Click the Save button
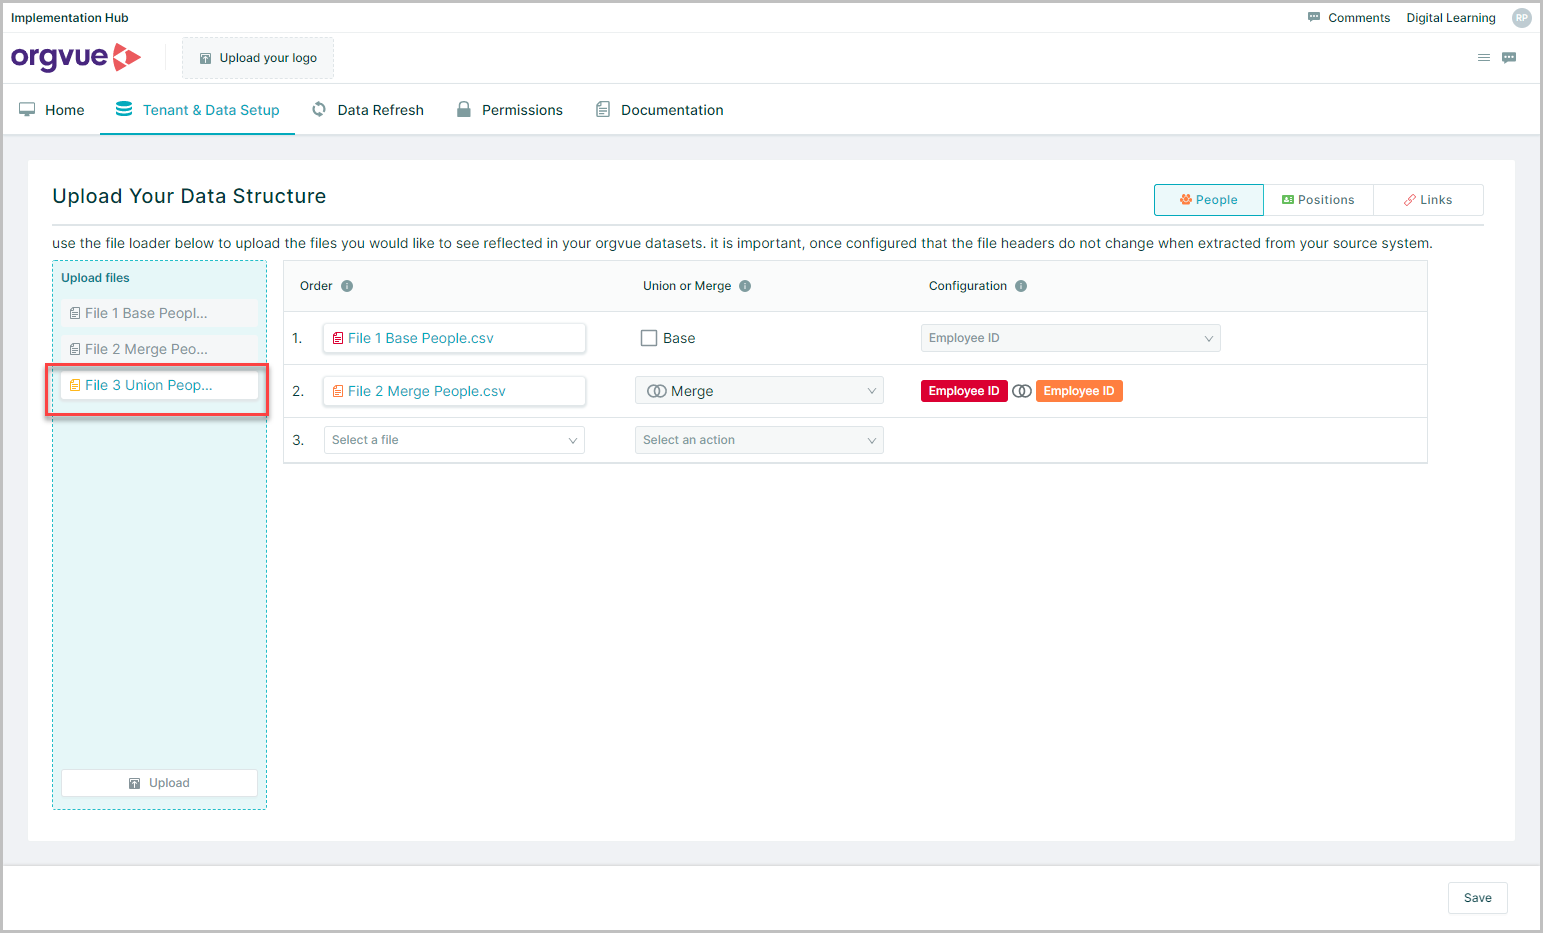This screenshot has height=933, width=1543. tap(1477, 898)
